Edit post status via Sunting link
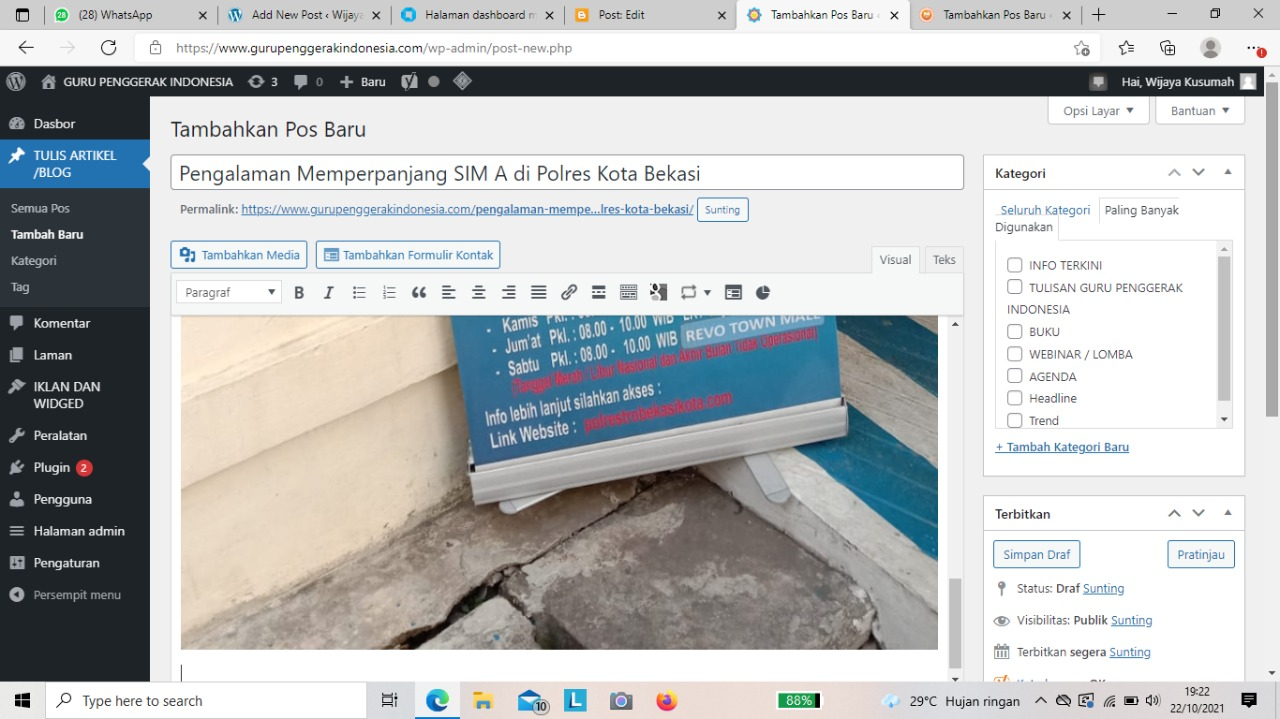 1103,589
